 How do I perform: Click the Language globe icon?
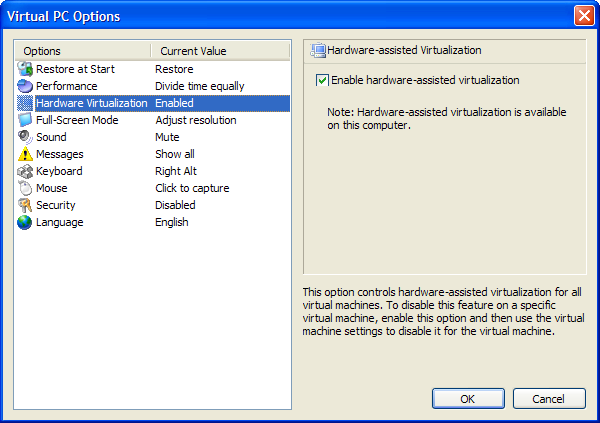25,222
